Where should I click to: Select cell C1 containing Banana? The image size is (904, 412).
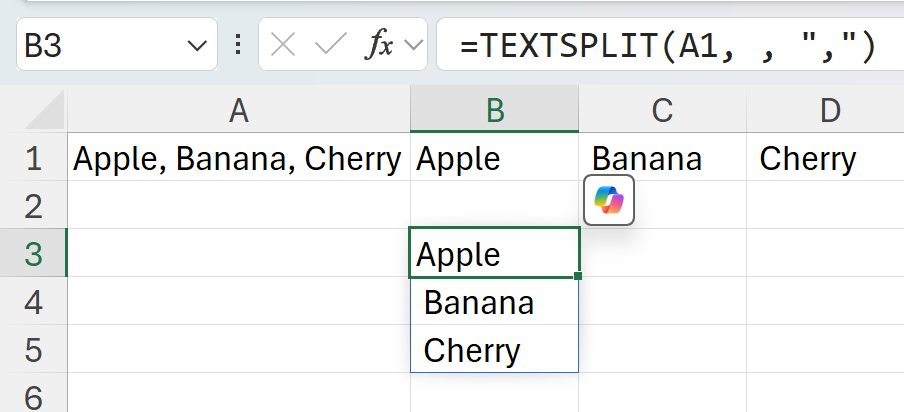(x=662, y=158)
